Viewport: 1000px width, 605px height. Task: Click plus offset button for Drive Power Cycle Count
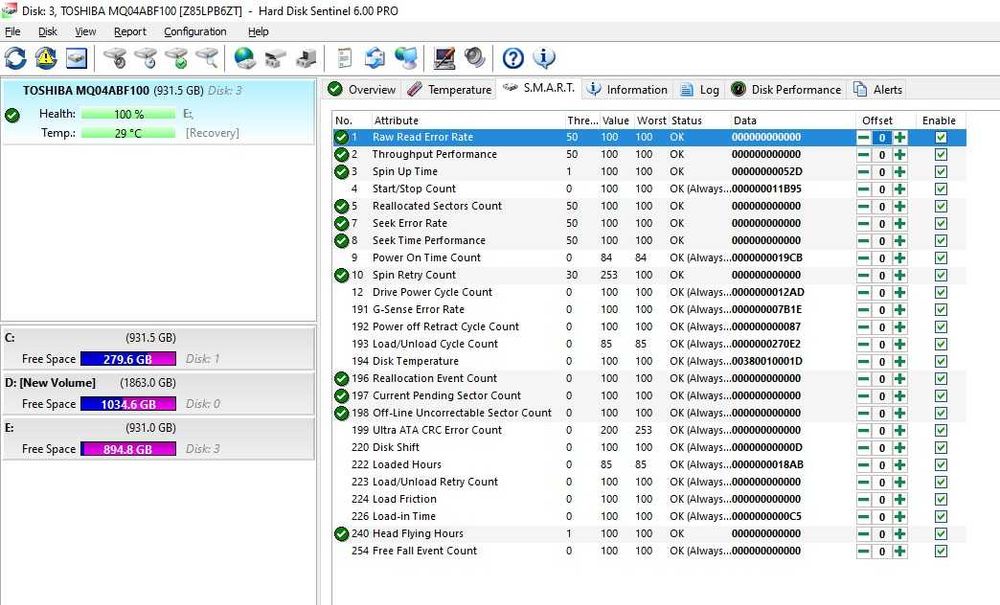tap(900, 293)
